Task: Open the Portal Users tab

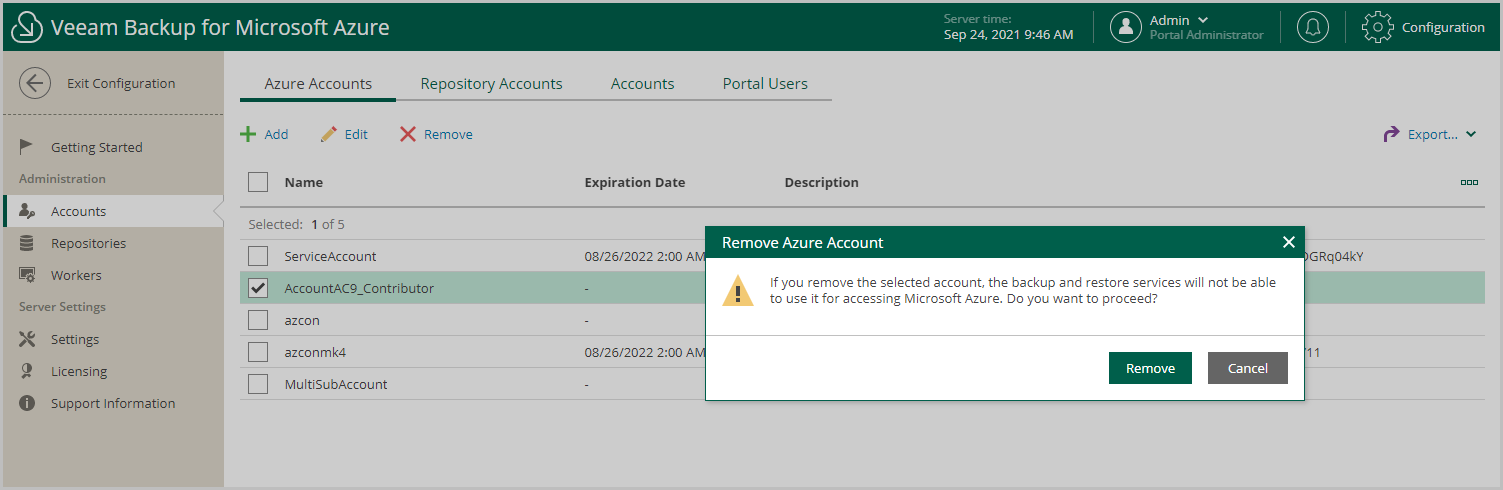Action: click(x=765, y=84)
